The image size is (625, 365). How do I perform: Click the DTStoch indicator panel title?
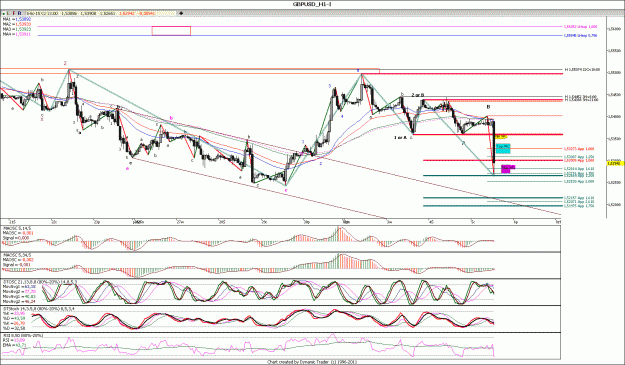tap(40, 309)
